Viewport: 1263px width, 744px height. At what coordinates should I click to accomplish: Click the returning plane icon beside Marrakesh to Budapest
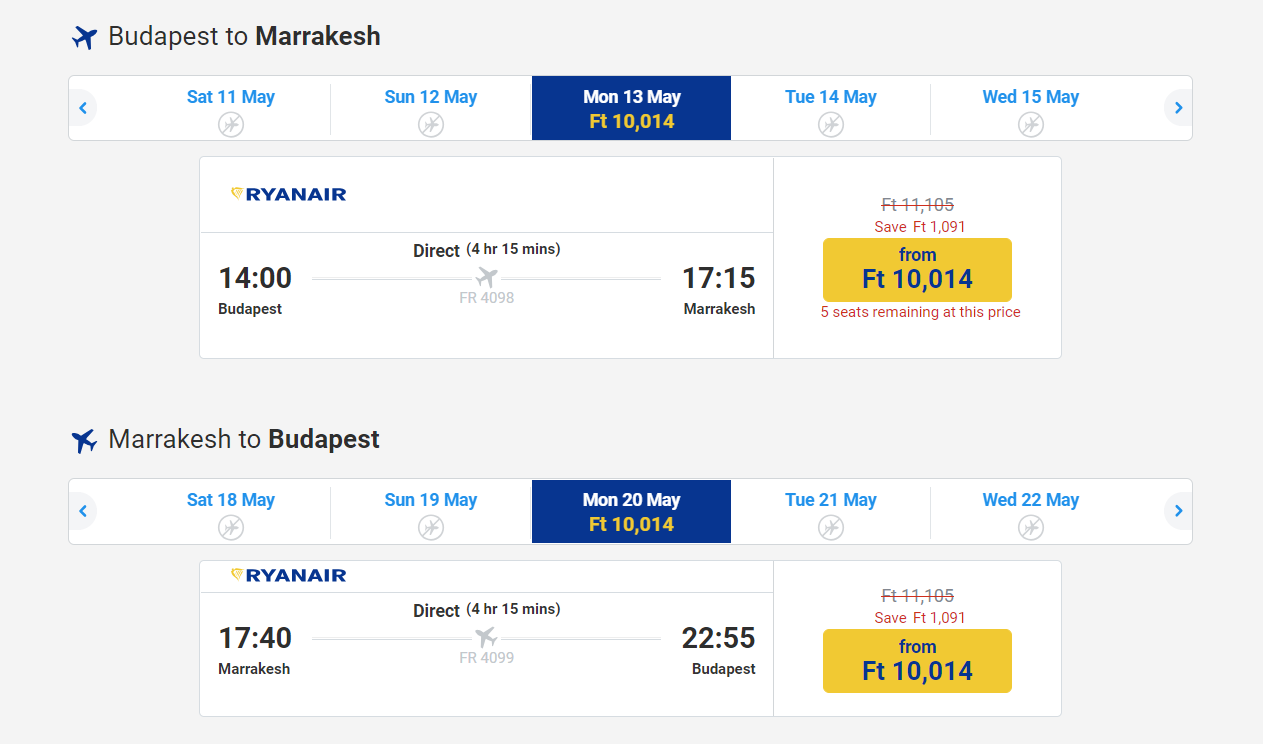[85, 440]
